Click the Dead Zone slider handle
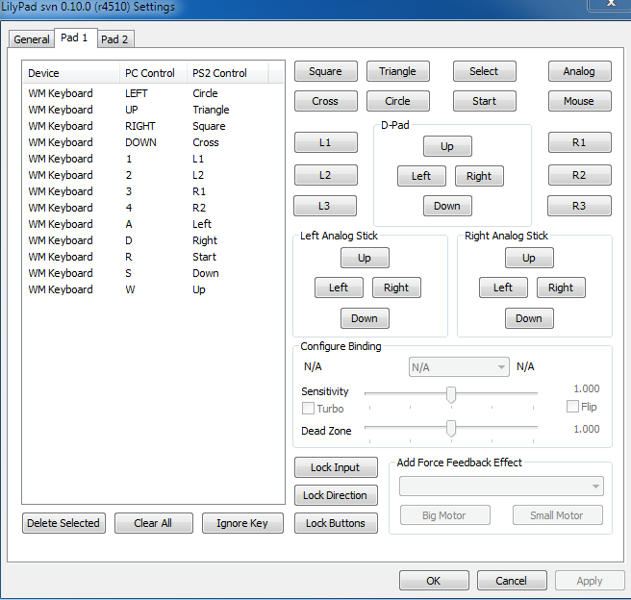Image resolution: width=631 pixels, height=600 pixels. coord(451,429)
